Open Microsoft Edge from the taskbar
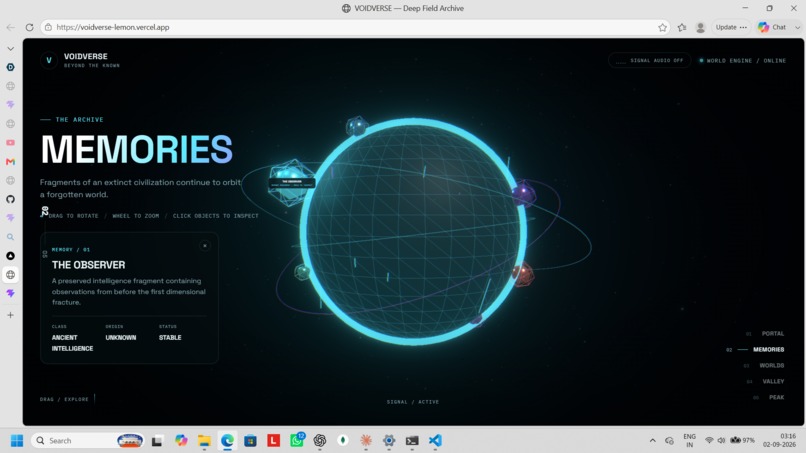 pos(227,441)
